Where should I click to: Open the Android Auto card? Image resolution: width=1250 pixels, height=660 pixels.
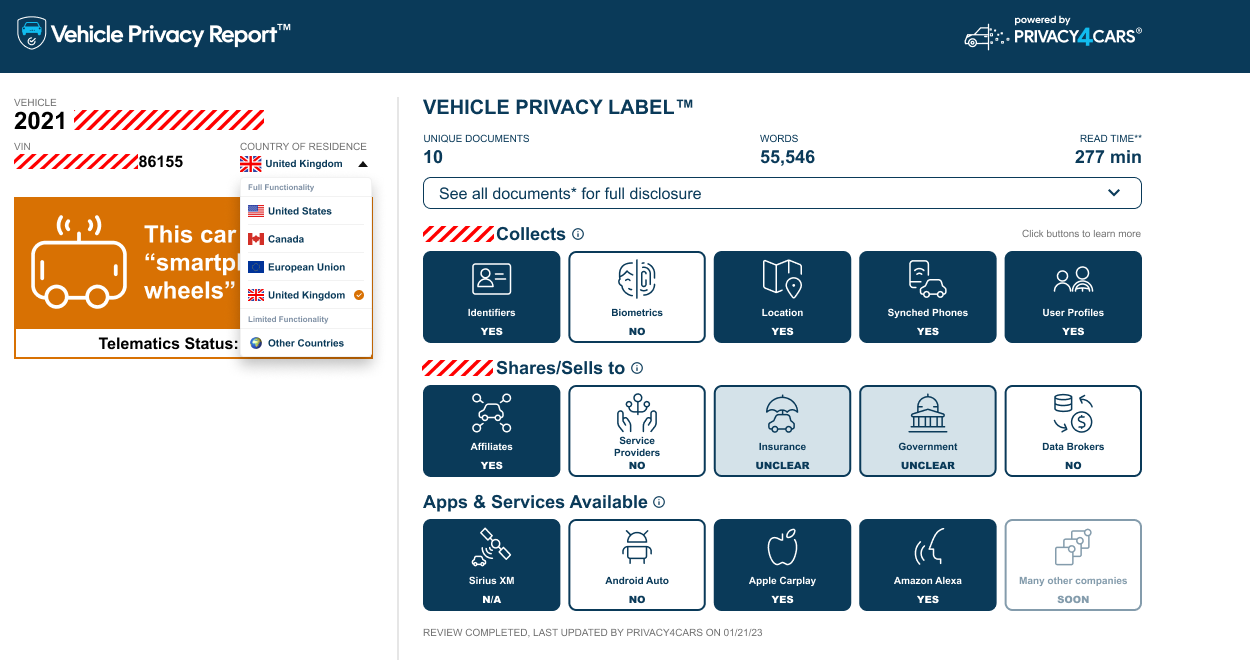click(x=637, y=565)
